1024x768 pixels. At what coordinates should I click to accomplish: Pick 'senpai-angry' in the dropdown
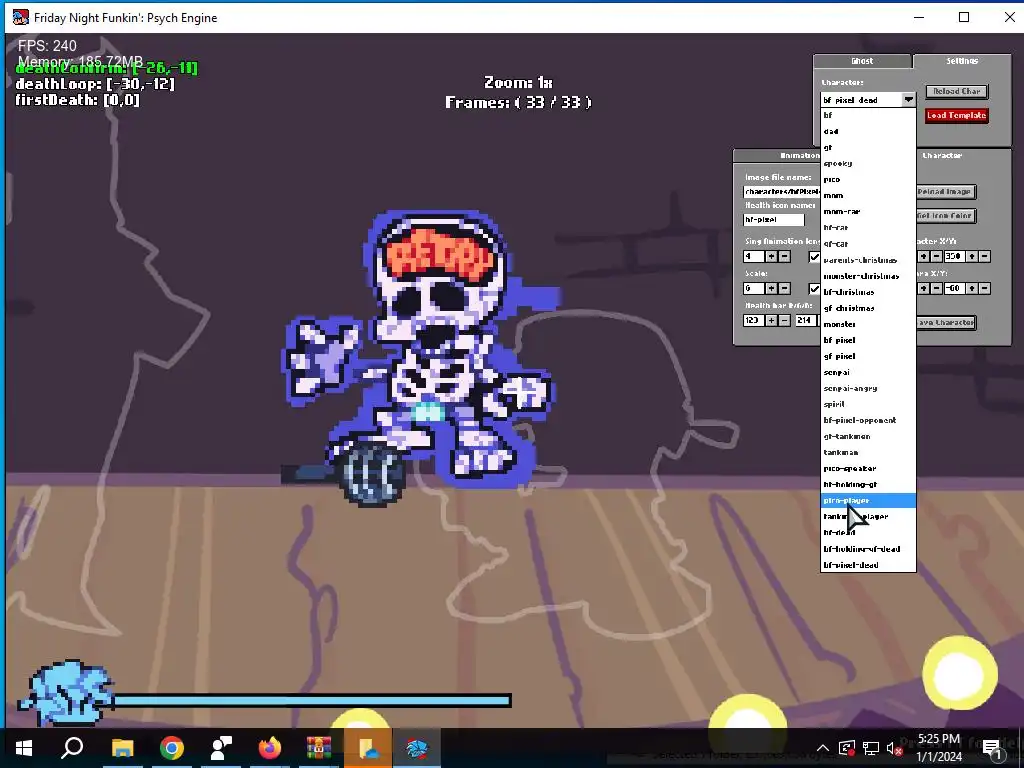868,388
